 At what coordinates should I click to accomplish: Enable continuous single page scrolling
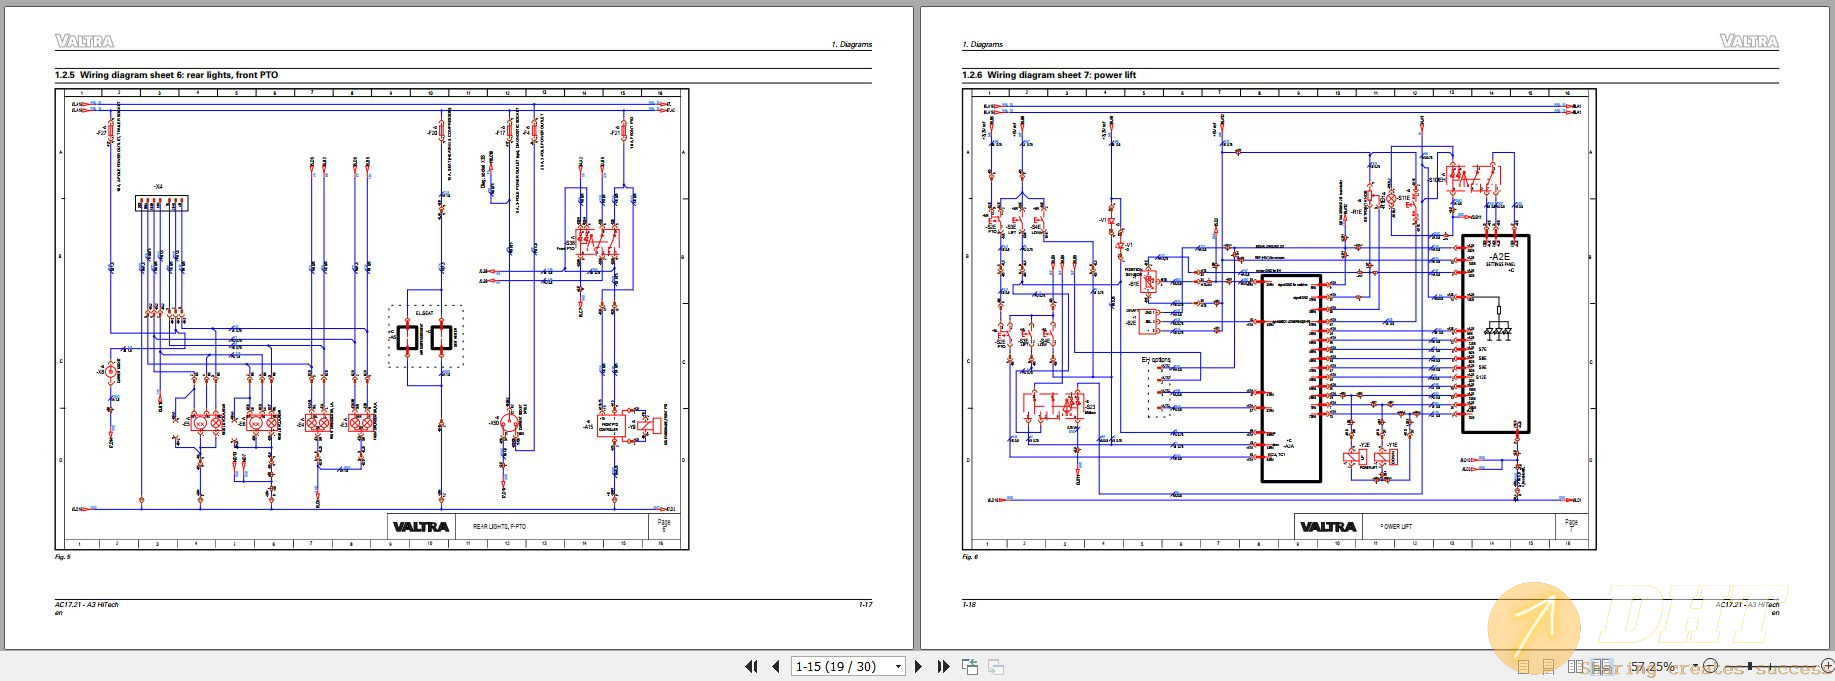1548,666
